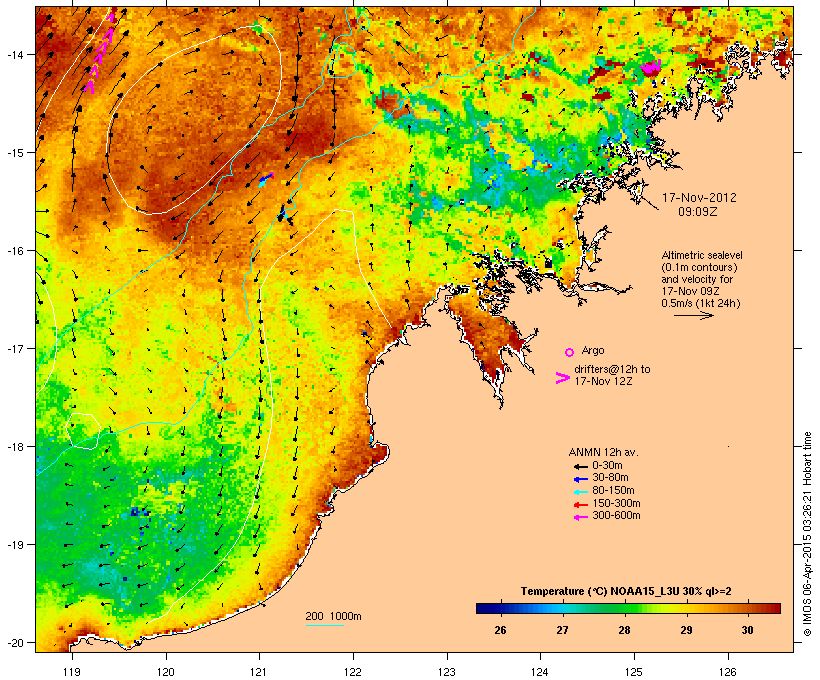Screen dimensions: 820x680
Task: Click the longitude label 119
Action: 72,672
